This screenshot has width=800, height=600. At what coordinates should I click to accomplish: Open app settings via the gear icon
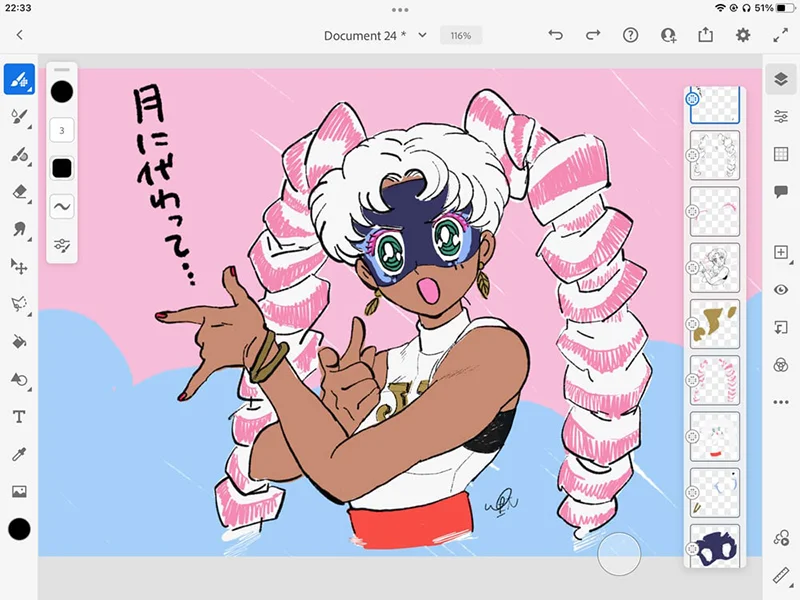743,35
